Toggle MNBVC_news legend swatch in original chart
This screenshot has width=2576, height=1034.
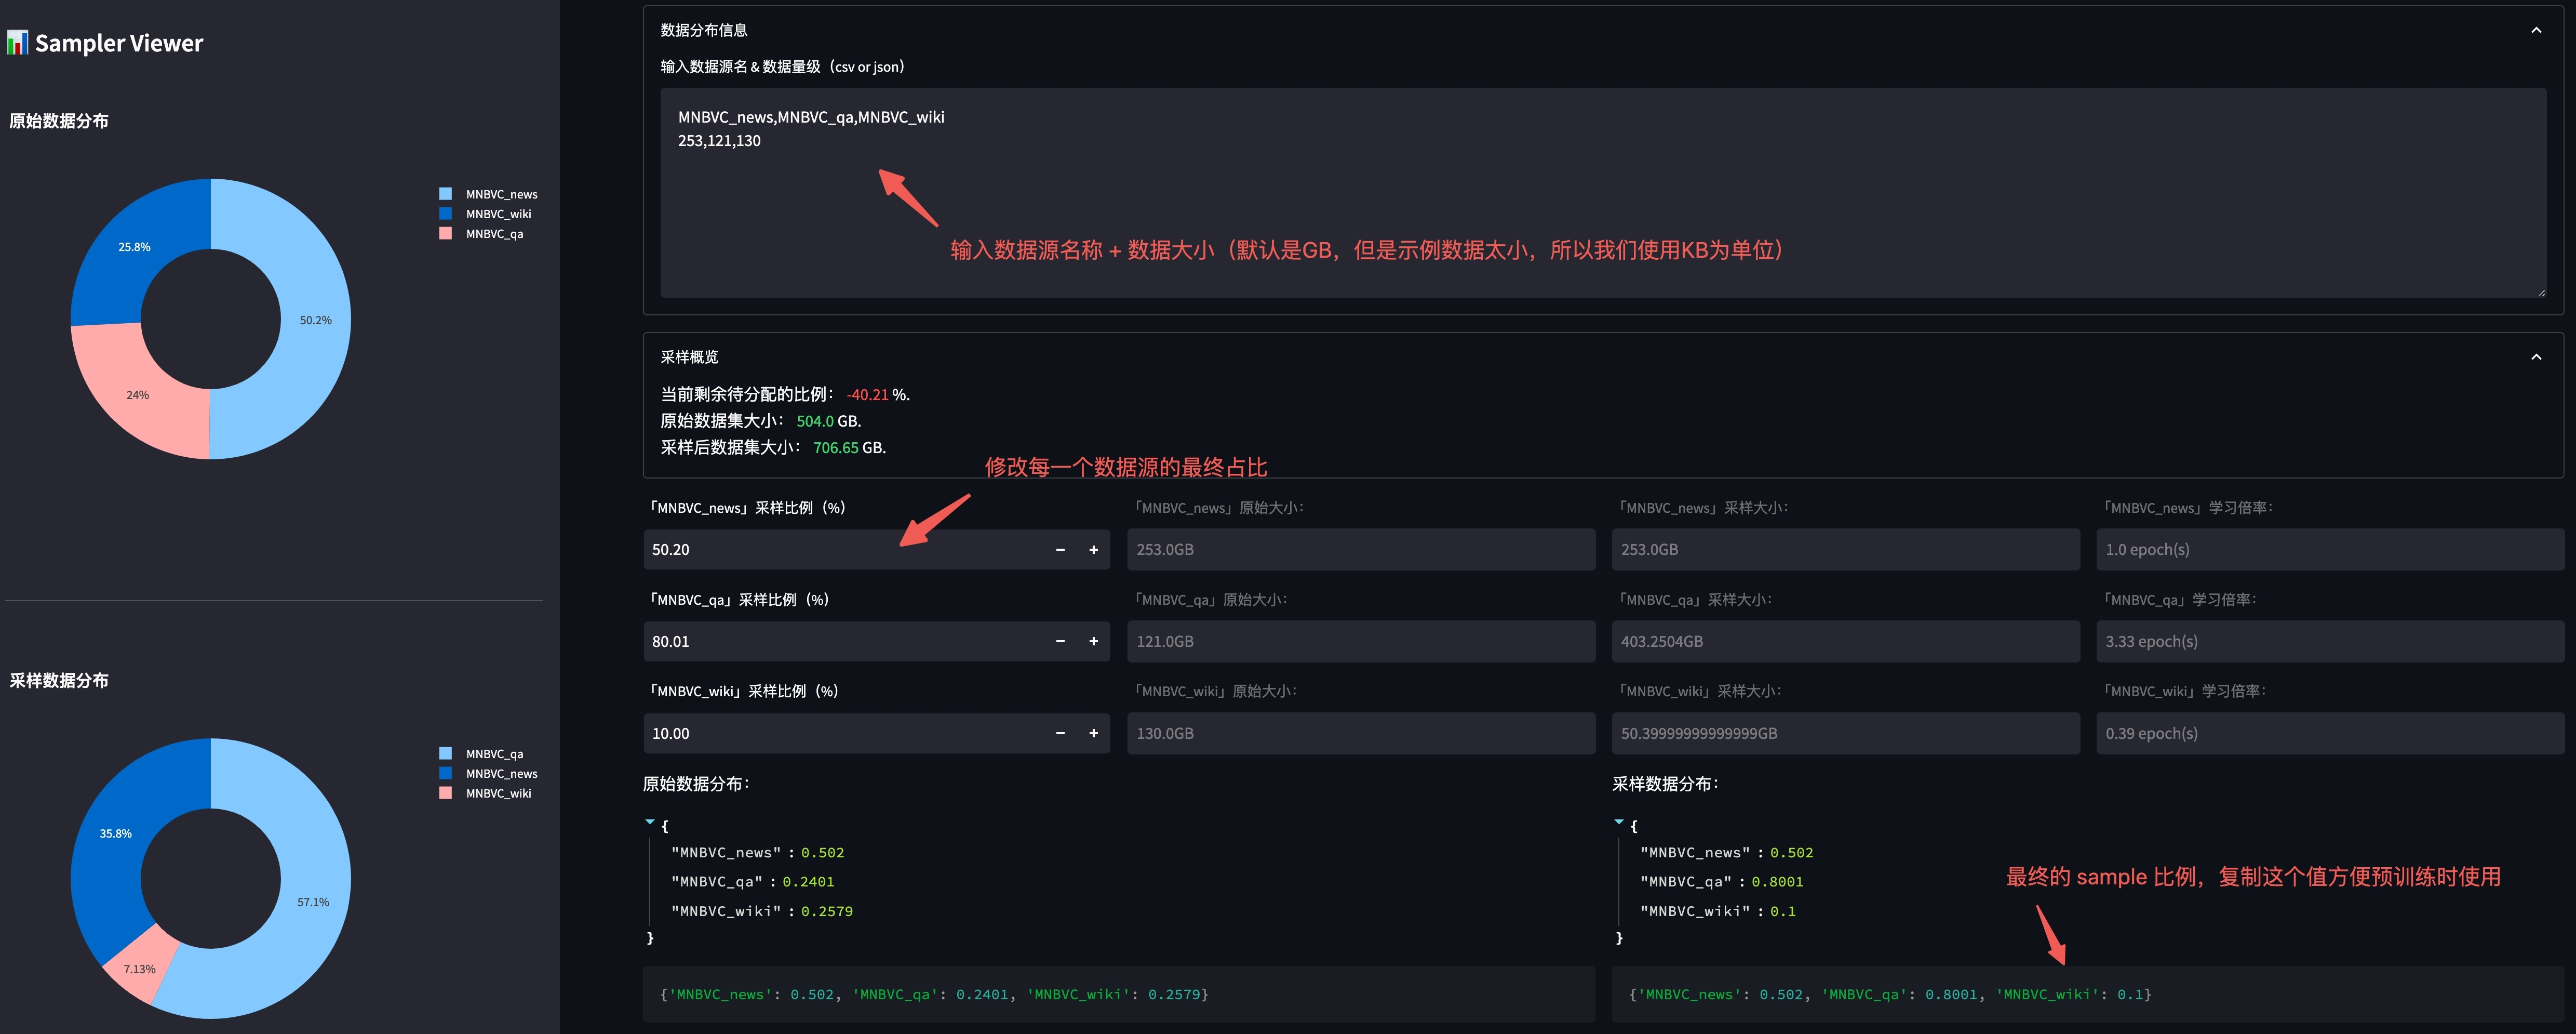tap(446, 194)
